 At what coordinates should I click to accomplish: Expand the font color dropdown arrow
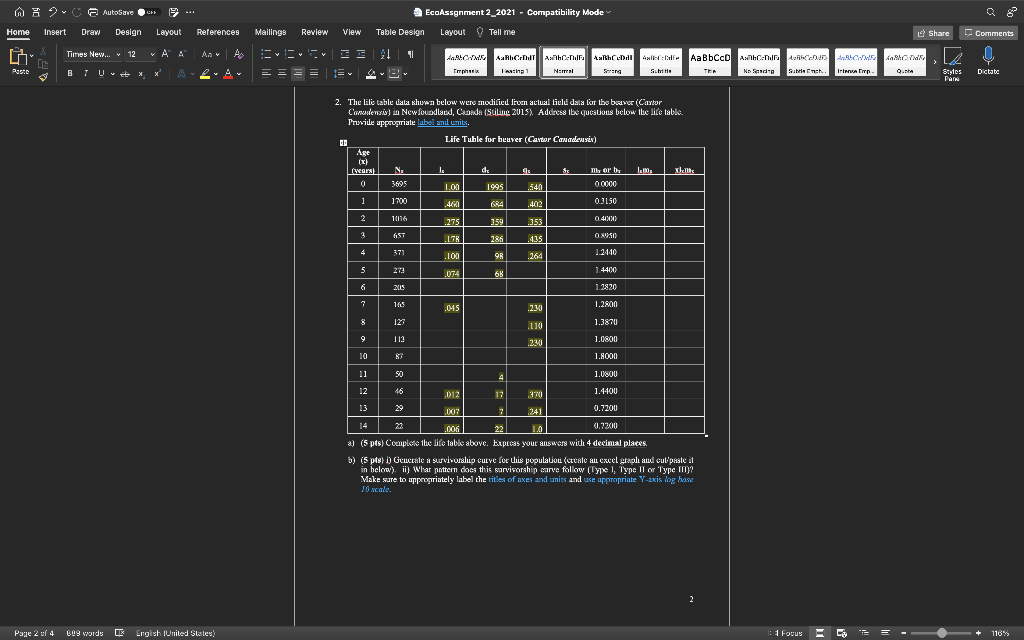pos(239,74)
